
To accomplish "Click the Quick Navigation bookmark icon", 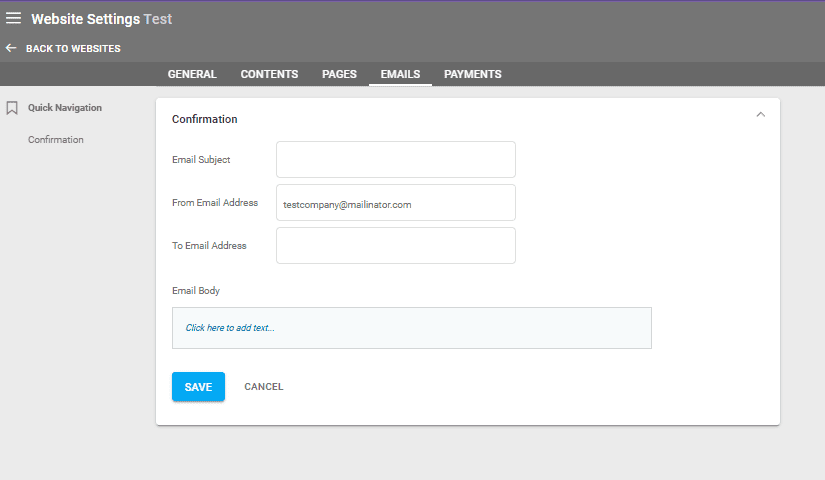I will pyautogui.click(x=12, y=108).
